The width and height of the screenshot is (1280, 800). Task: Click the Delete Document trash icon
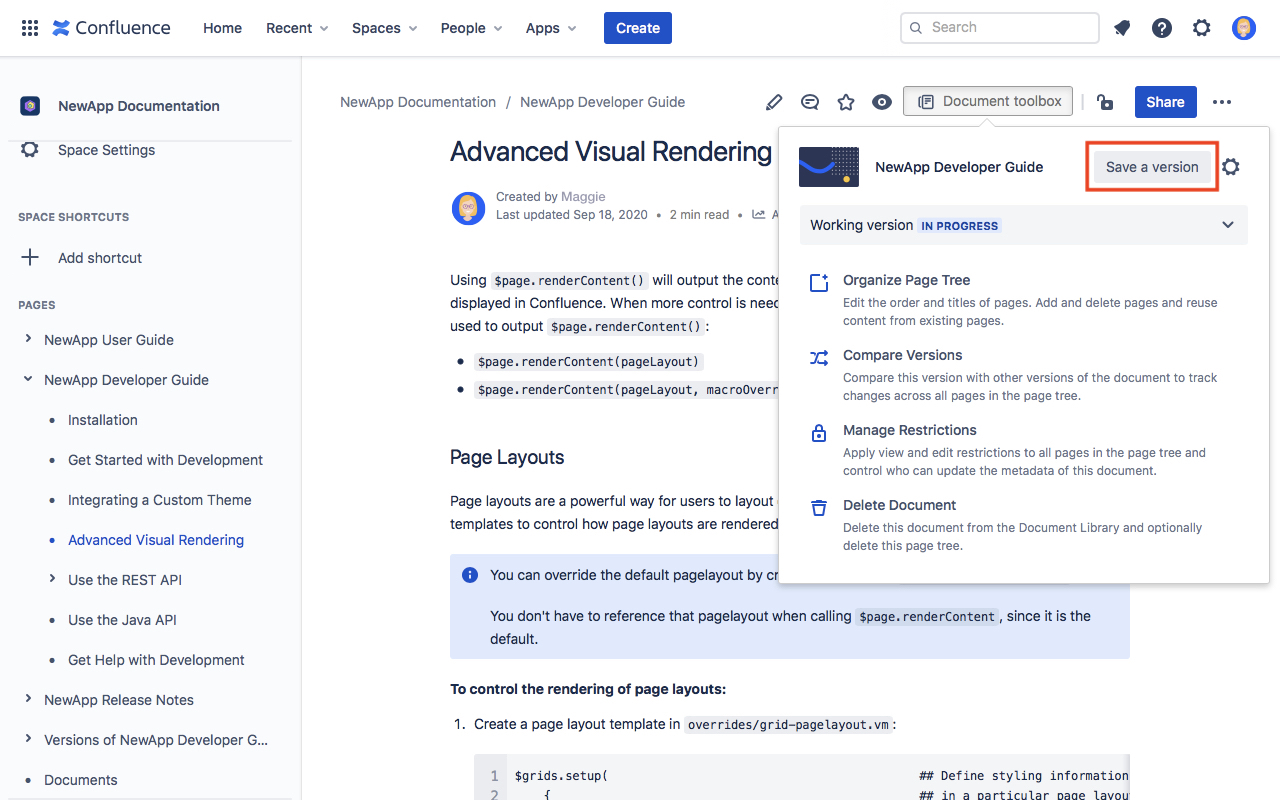point(819,508)
